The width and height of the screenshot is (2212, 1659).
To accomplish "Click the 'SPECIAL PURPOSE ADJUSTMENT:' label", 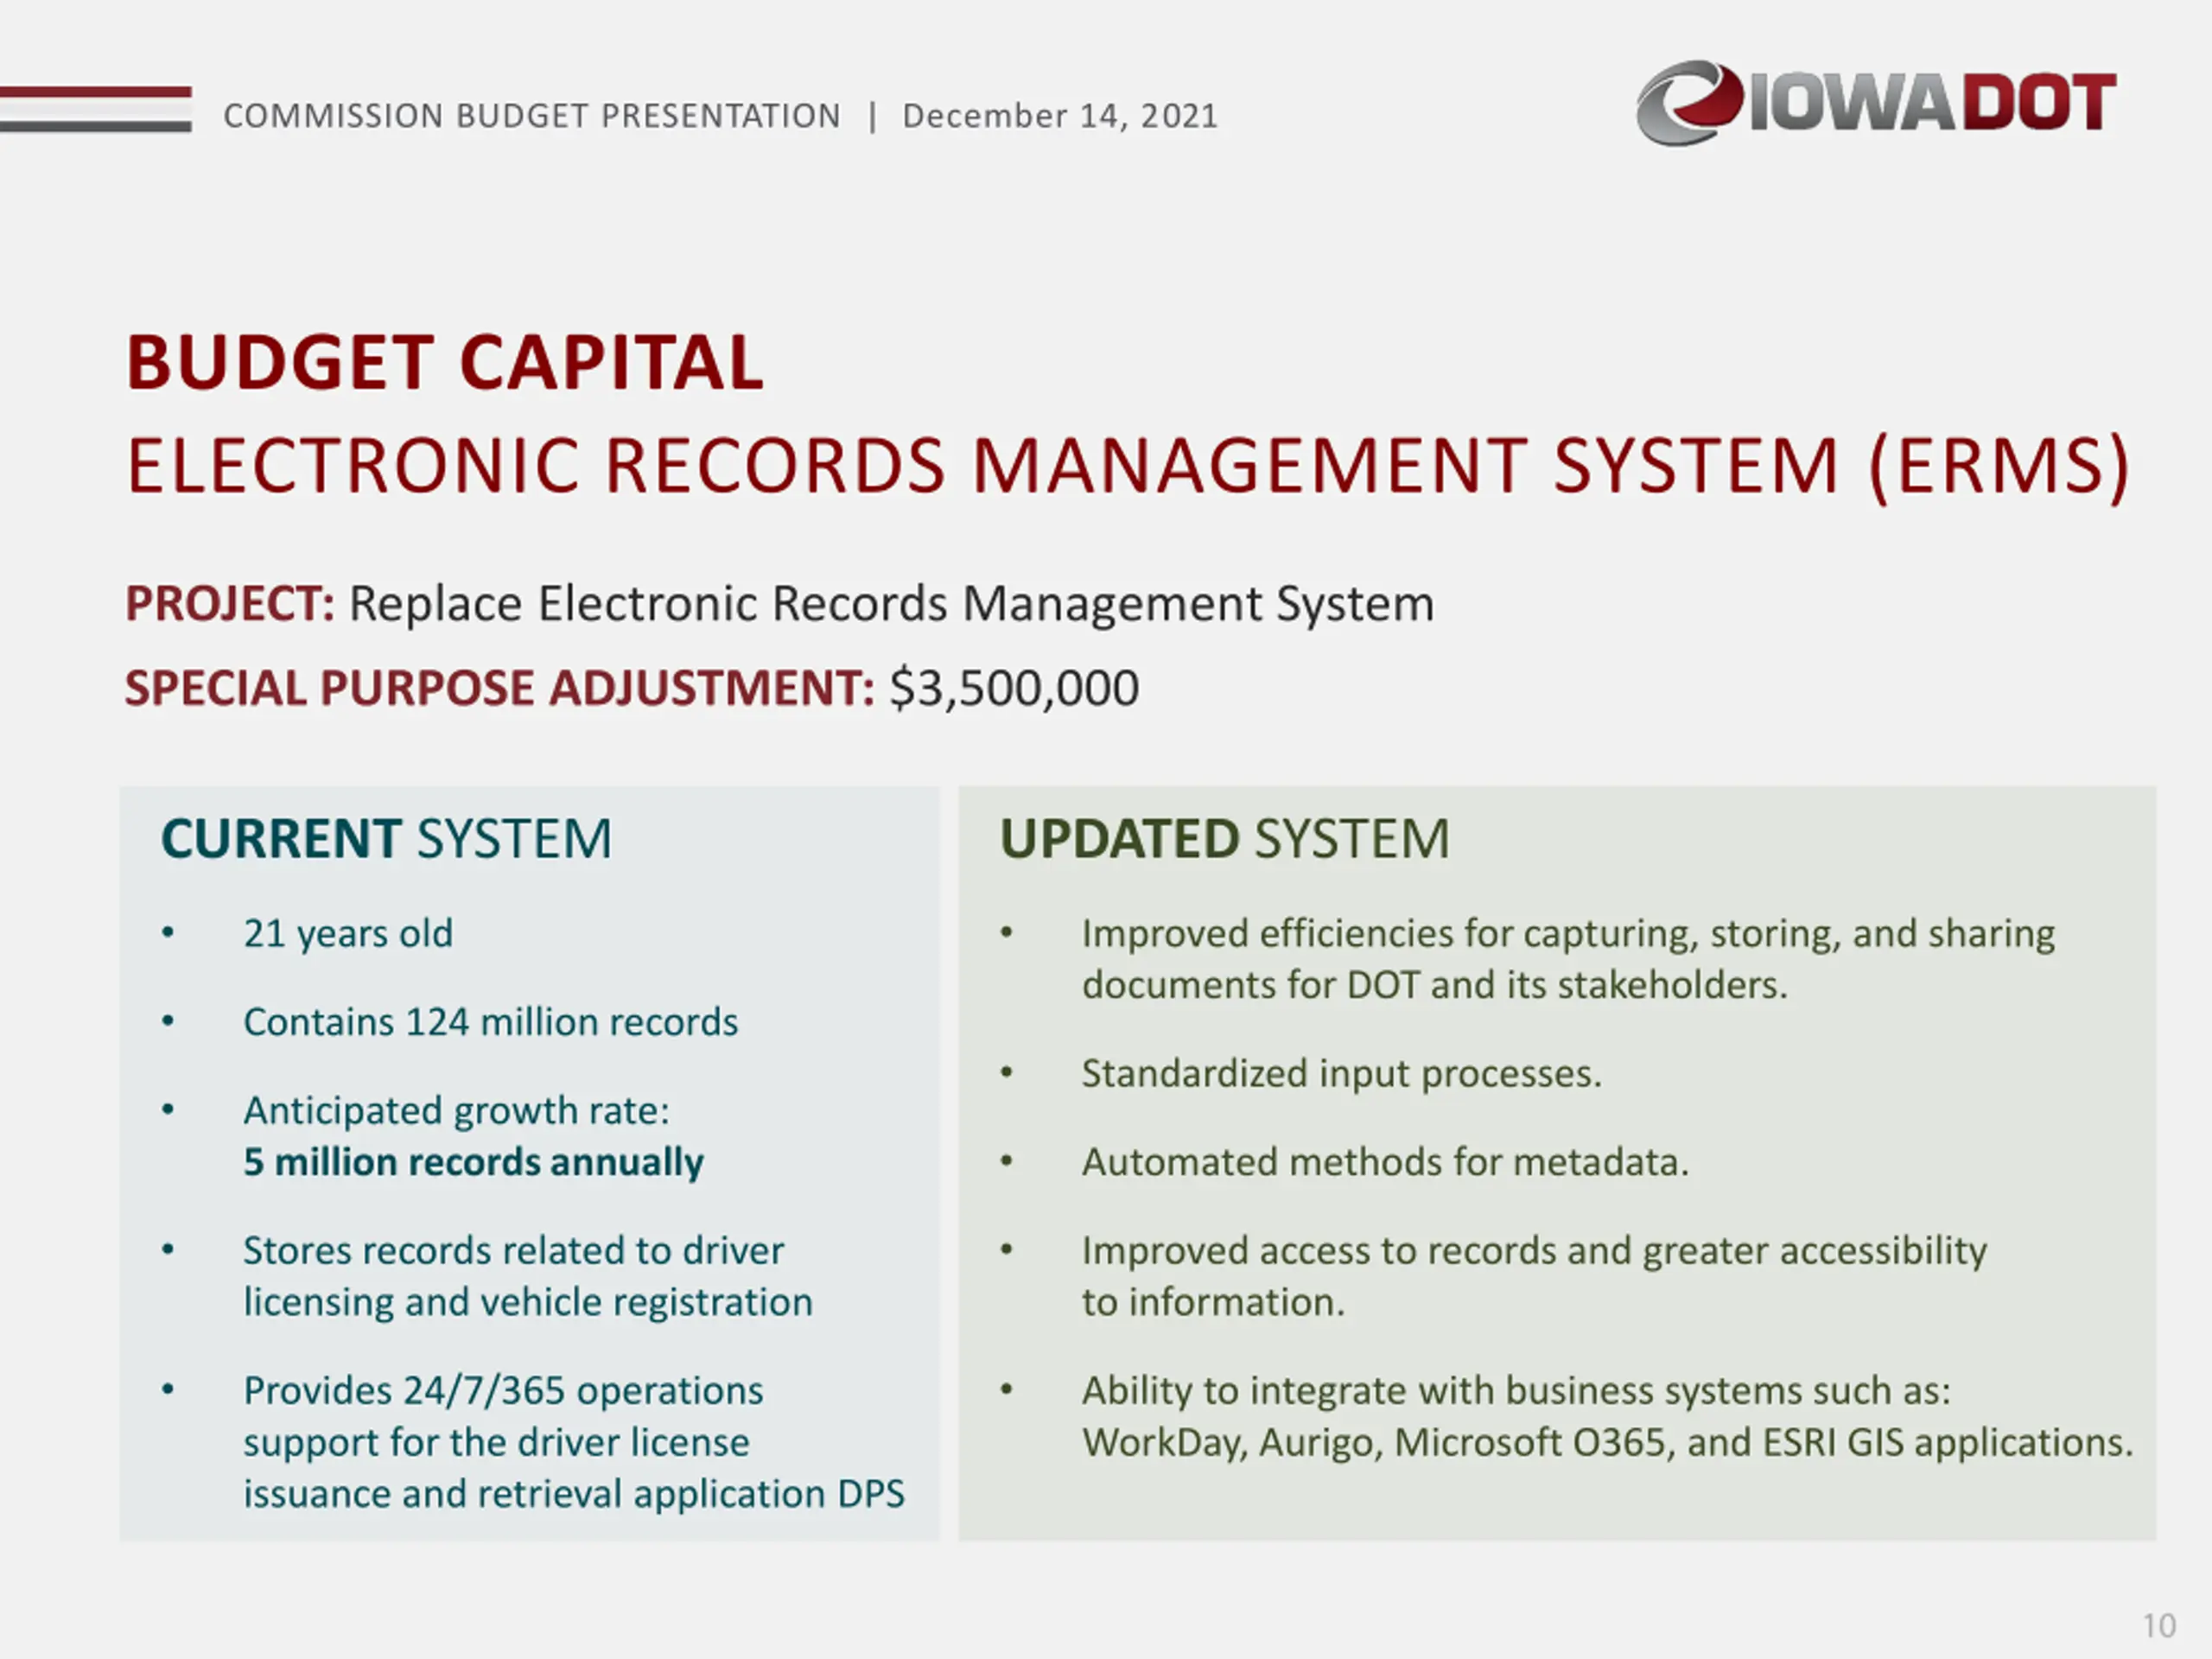I will click(x=500, y=689).
